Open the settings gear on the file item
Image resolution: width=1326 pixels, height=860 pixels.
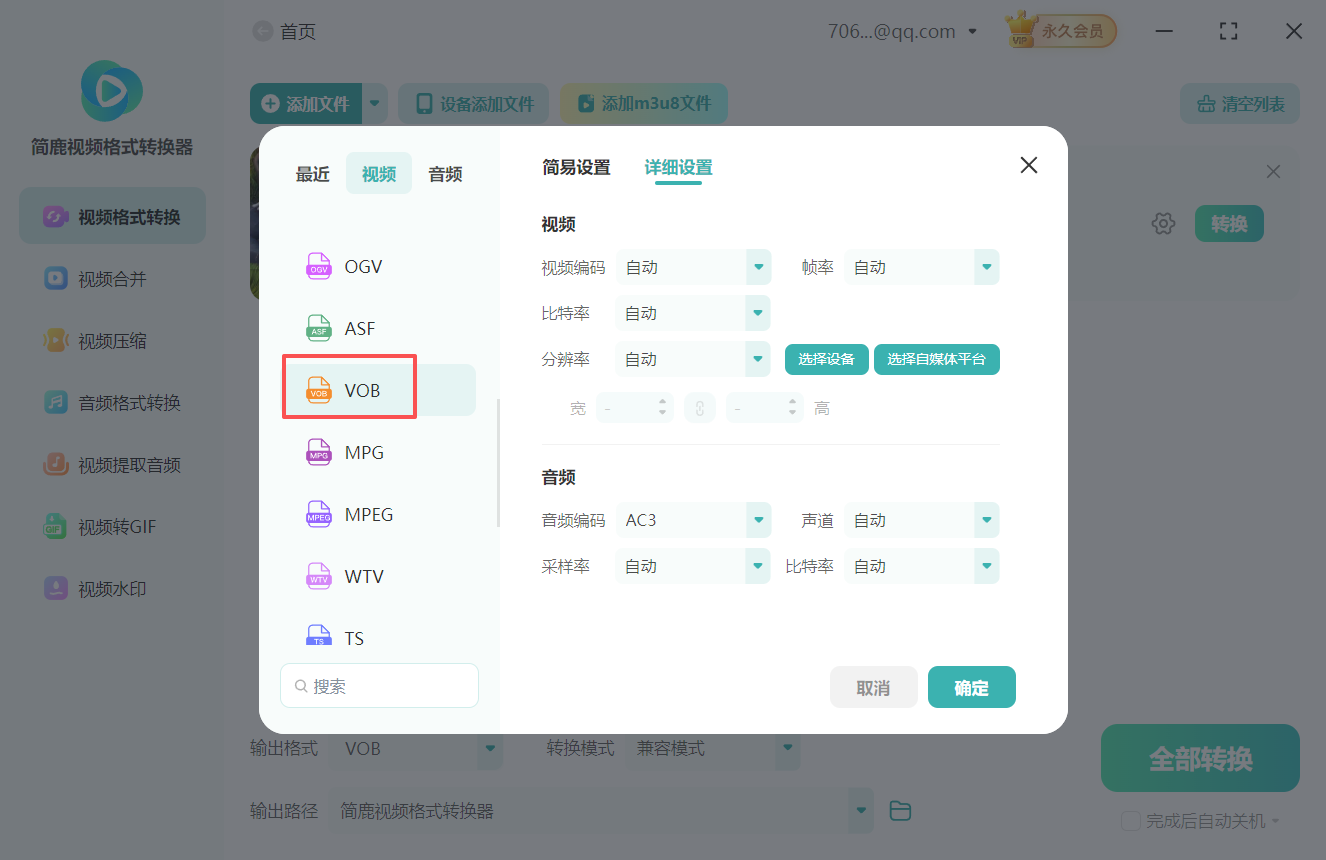pyautogui.click(x=1163, y=223)
